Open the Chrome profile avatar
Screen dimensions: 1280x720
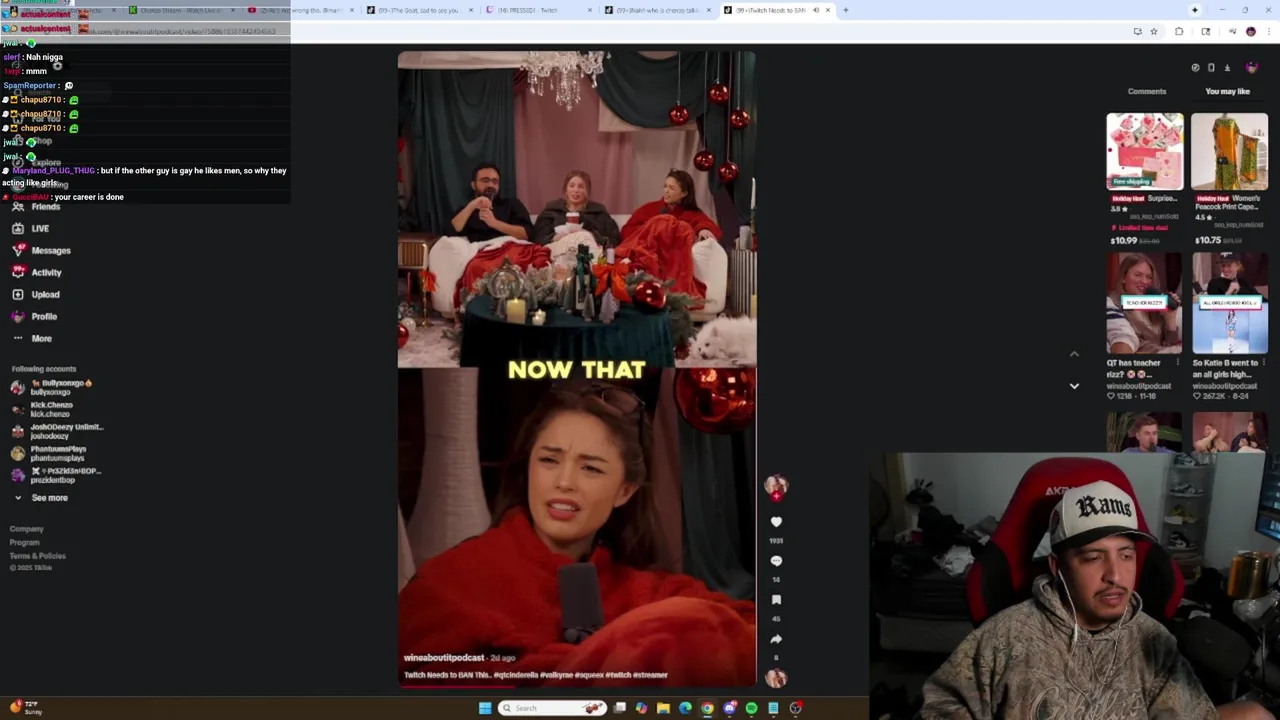(1250, 32)
